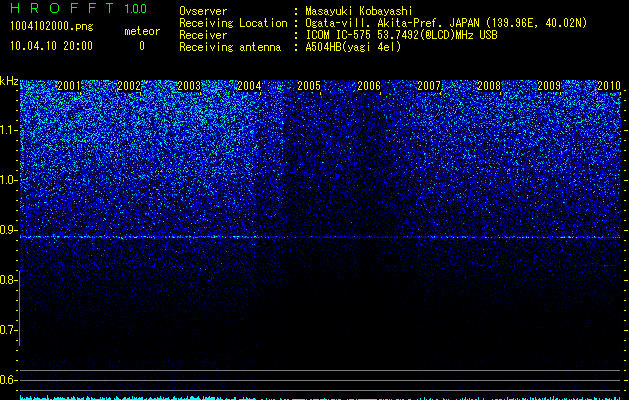Image resolution: width=629 pixels, height=400 pixels.
Task: Click the 0.9 kHz axis label
Action: tap(7, 230)
